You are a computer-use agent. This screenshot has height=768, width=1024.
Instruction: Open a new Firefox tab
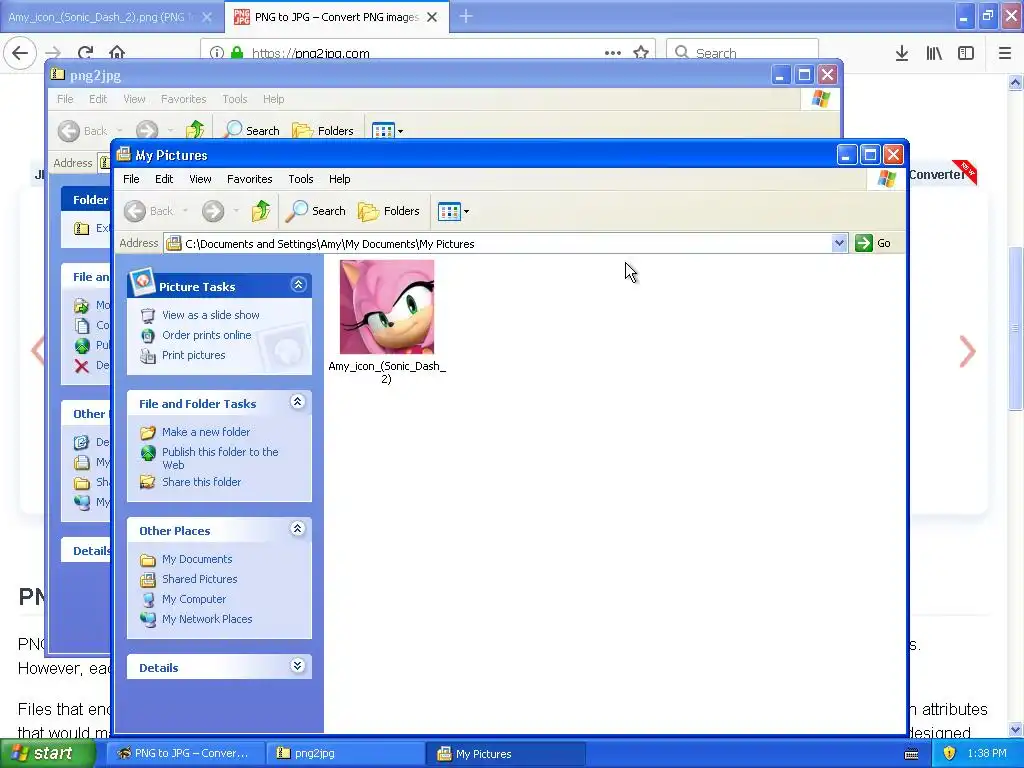tap(466, 16)
